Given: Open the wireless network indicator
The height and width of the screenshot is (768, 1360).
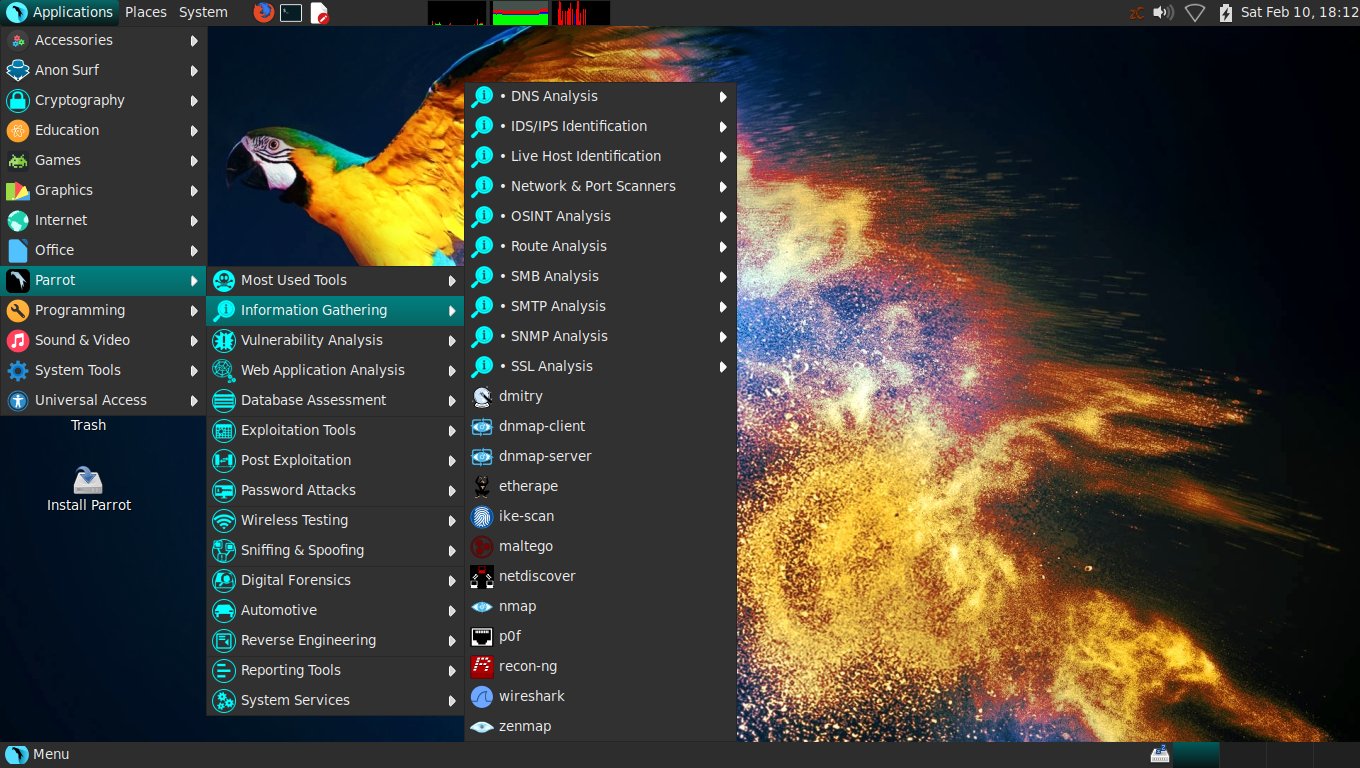Looking at the screenshot, I should 1194,13.
